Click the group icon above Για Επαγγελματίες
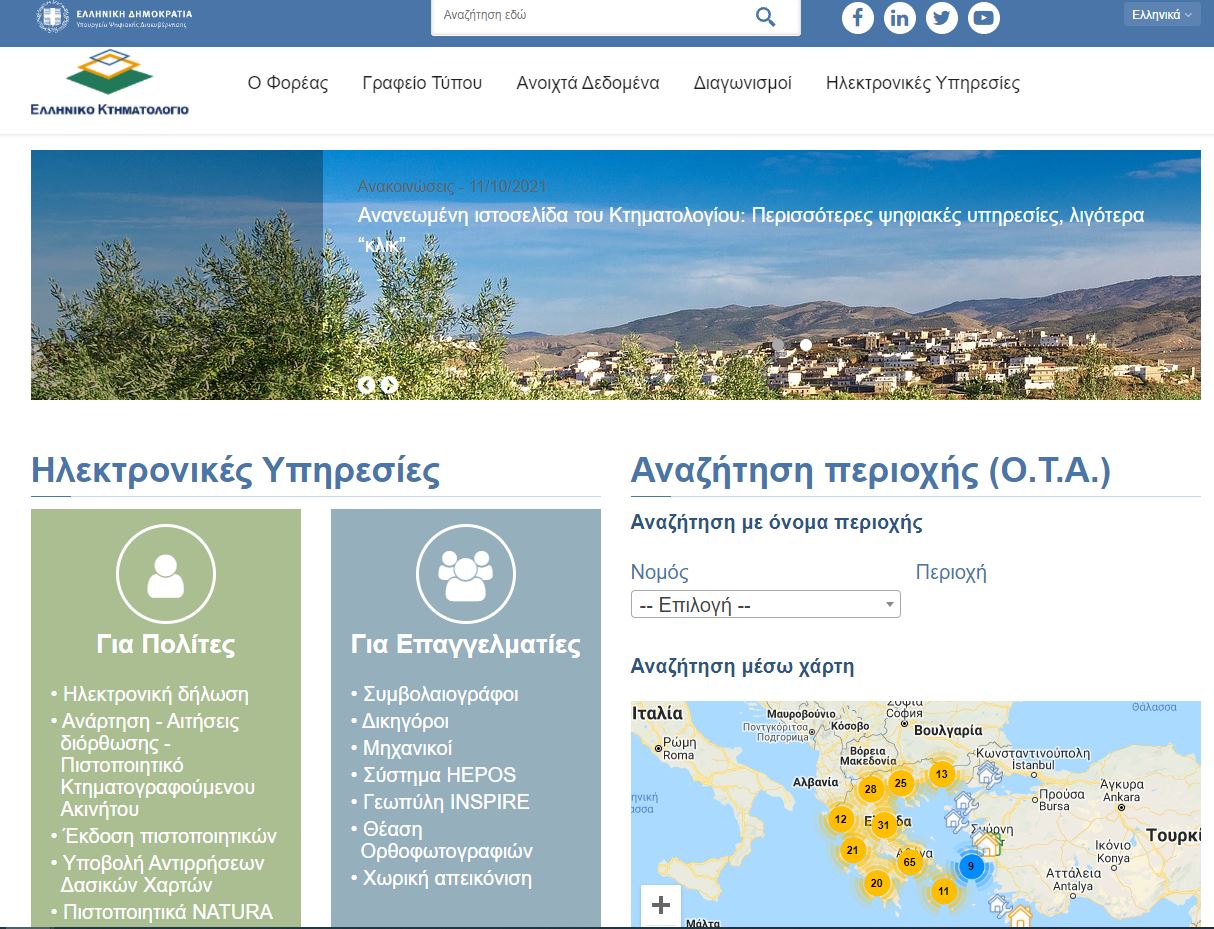The height and width of the screenshot is (929, 1214). pyautogui.click(x=465, y=573)
